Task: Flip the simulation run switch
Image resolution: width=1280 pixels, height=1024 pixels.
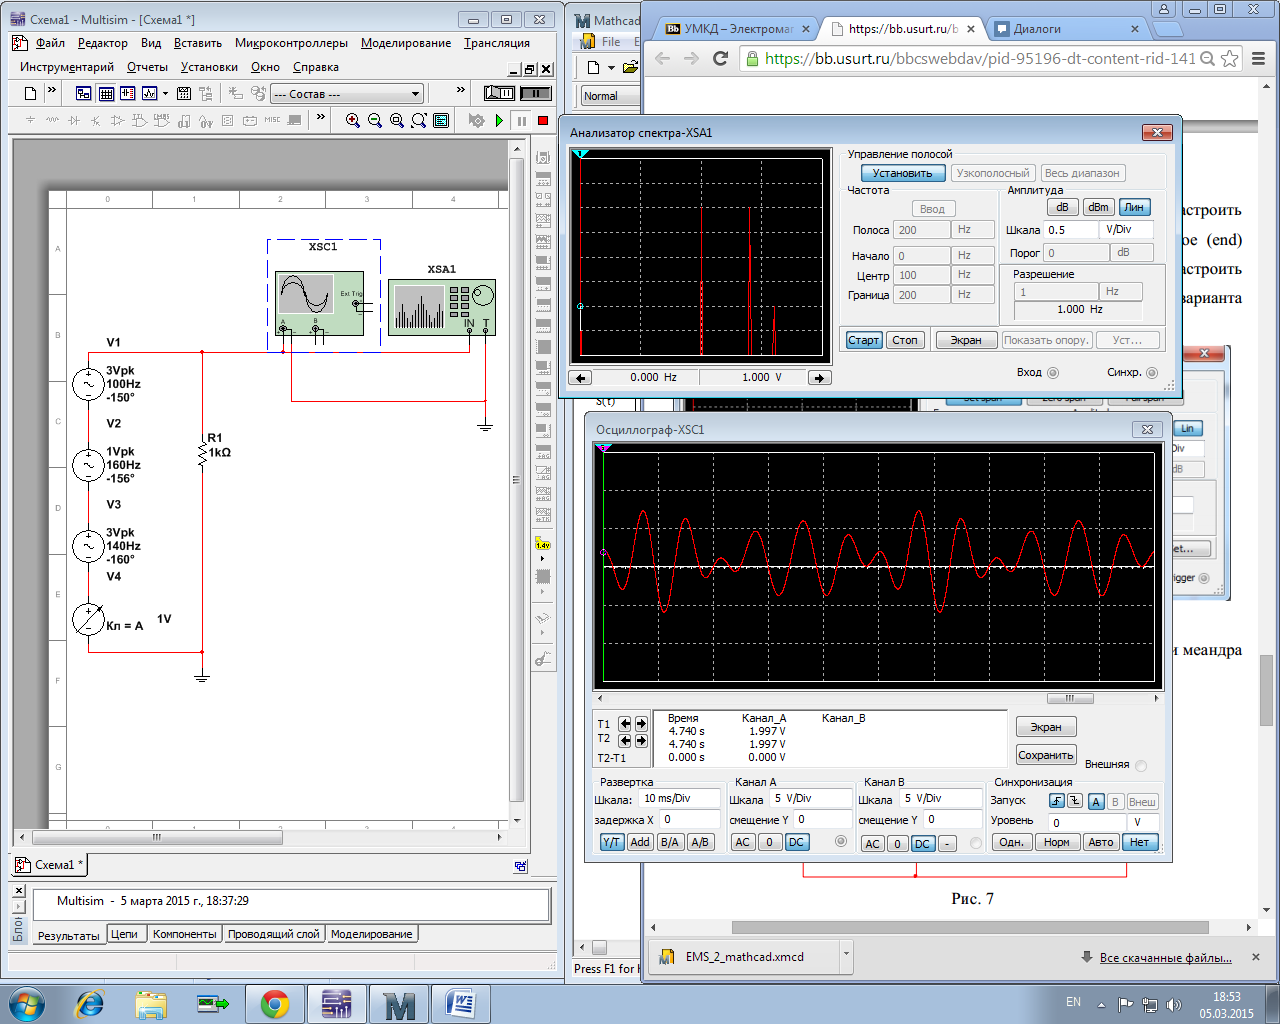Action: tap(499, 93)
